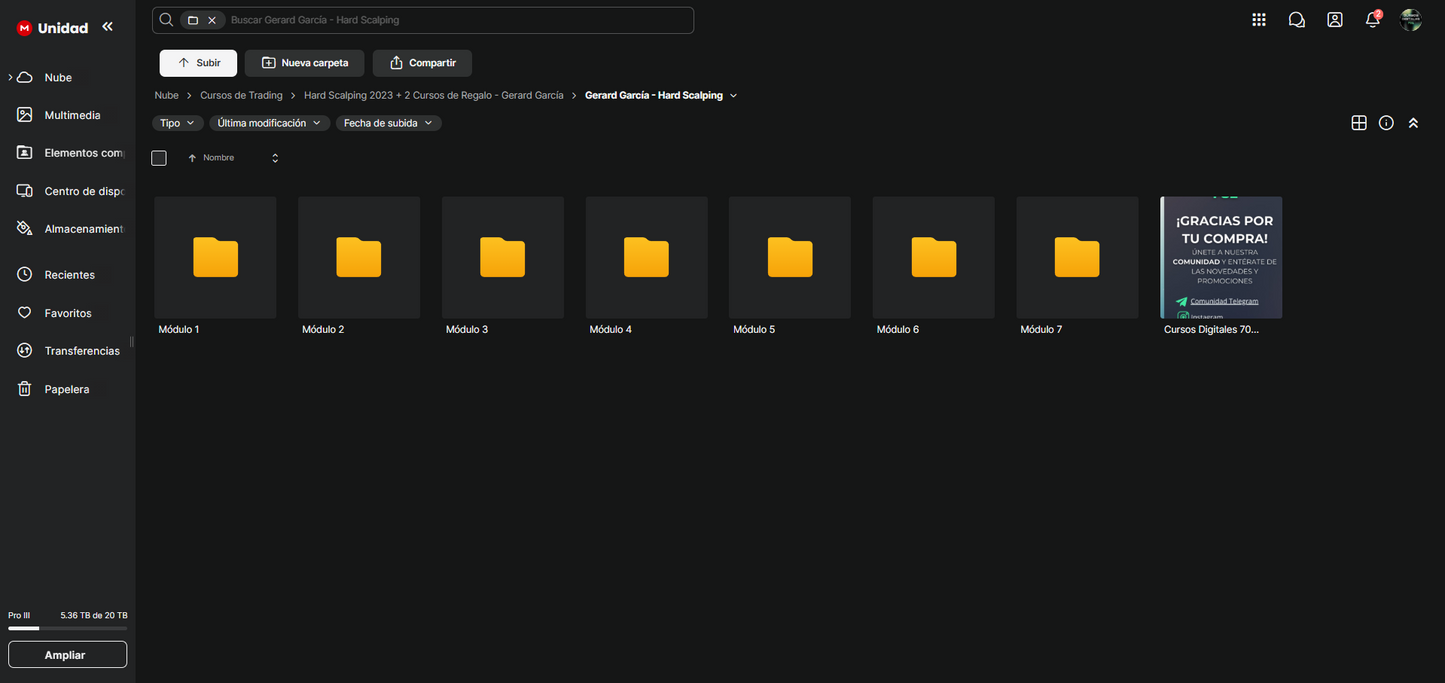
Task: Open the contacts icon in top bar
Action: pyautogui.click(x=1335, y=20)
